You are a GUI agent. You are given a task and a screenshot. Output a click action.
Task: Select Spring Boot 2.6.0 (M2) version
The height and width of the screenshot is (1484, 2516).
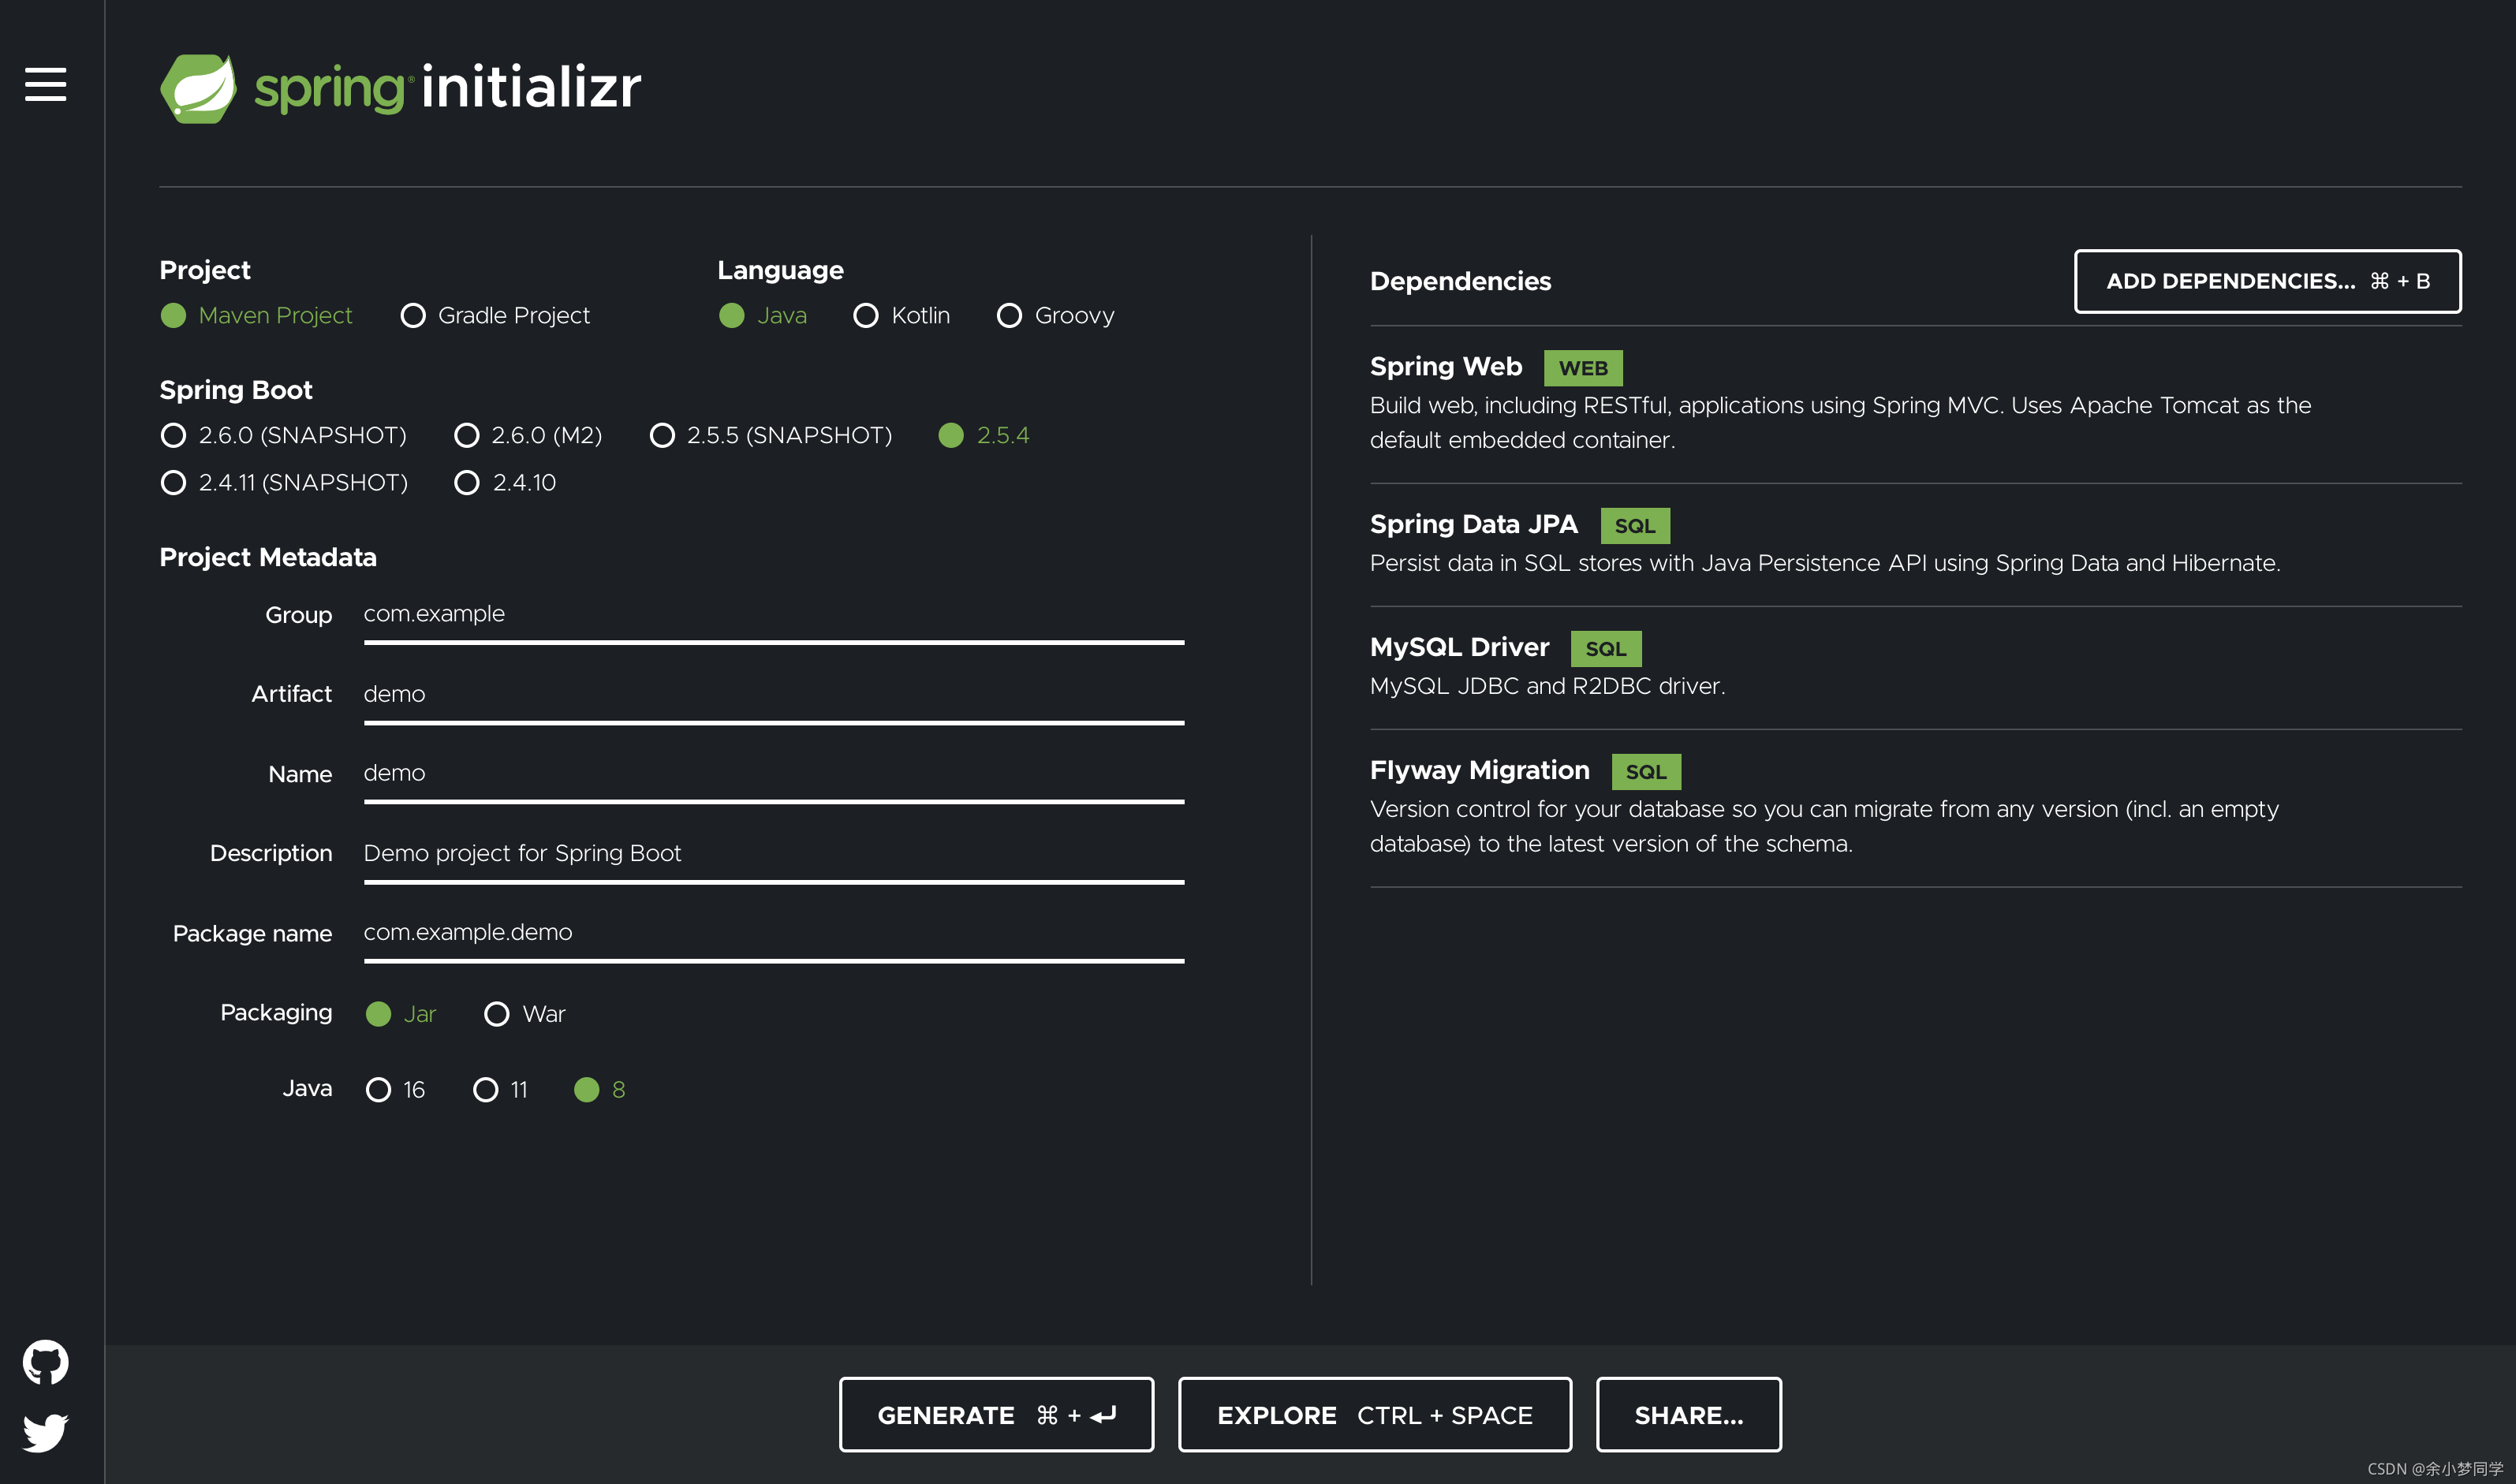pyautogui.click(x=467, y=436)
